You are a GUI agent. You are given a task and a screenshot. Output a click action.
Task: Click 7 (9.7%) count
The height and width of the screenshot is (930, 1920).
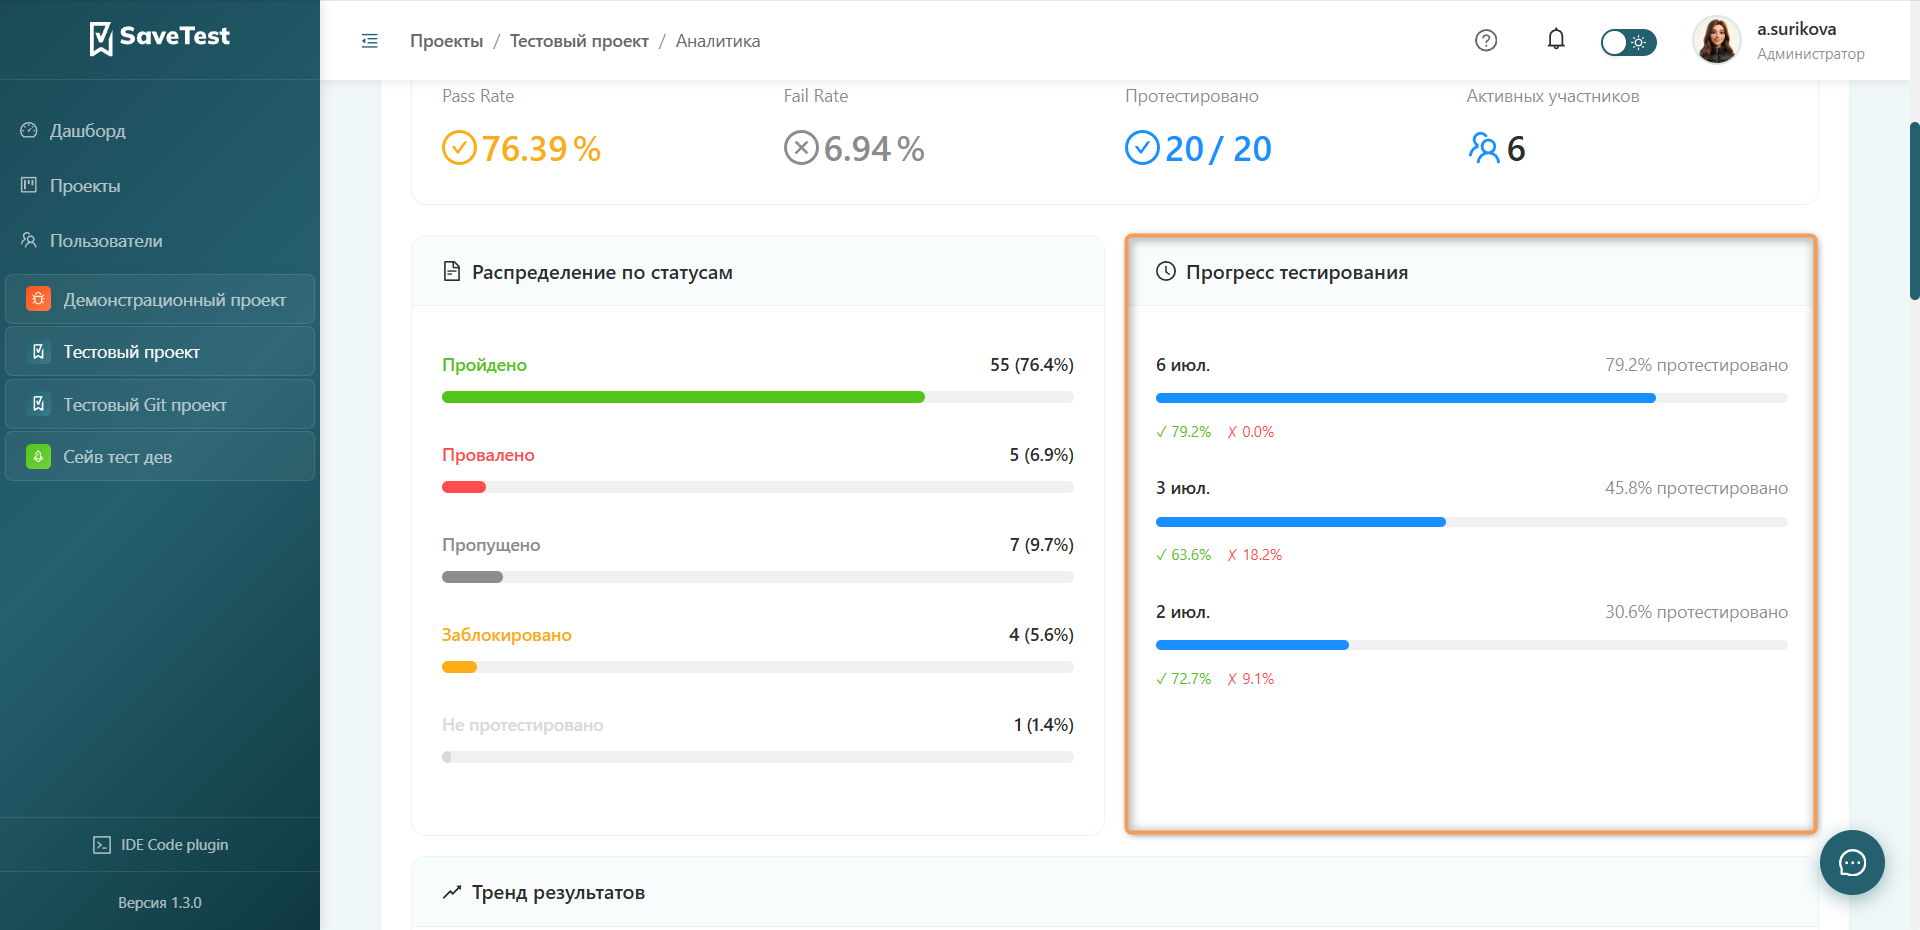[1042, 545]
